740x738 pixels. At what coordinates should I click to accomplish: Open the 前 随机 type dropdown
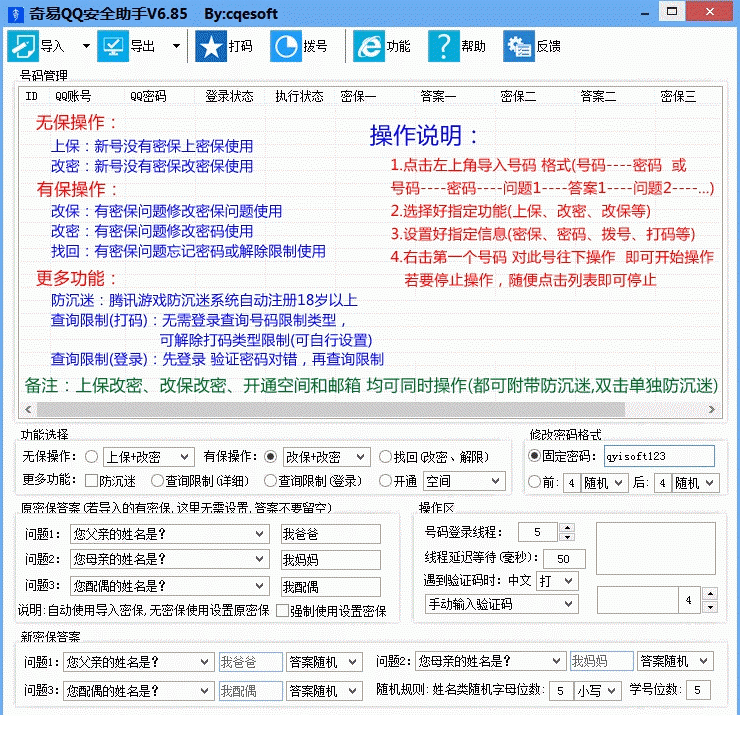[604, 483]
